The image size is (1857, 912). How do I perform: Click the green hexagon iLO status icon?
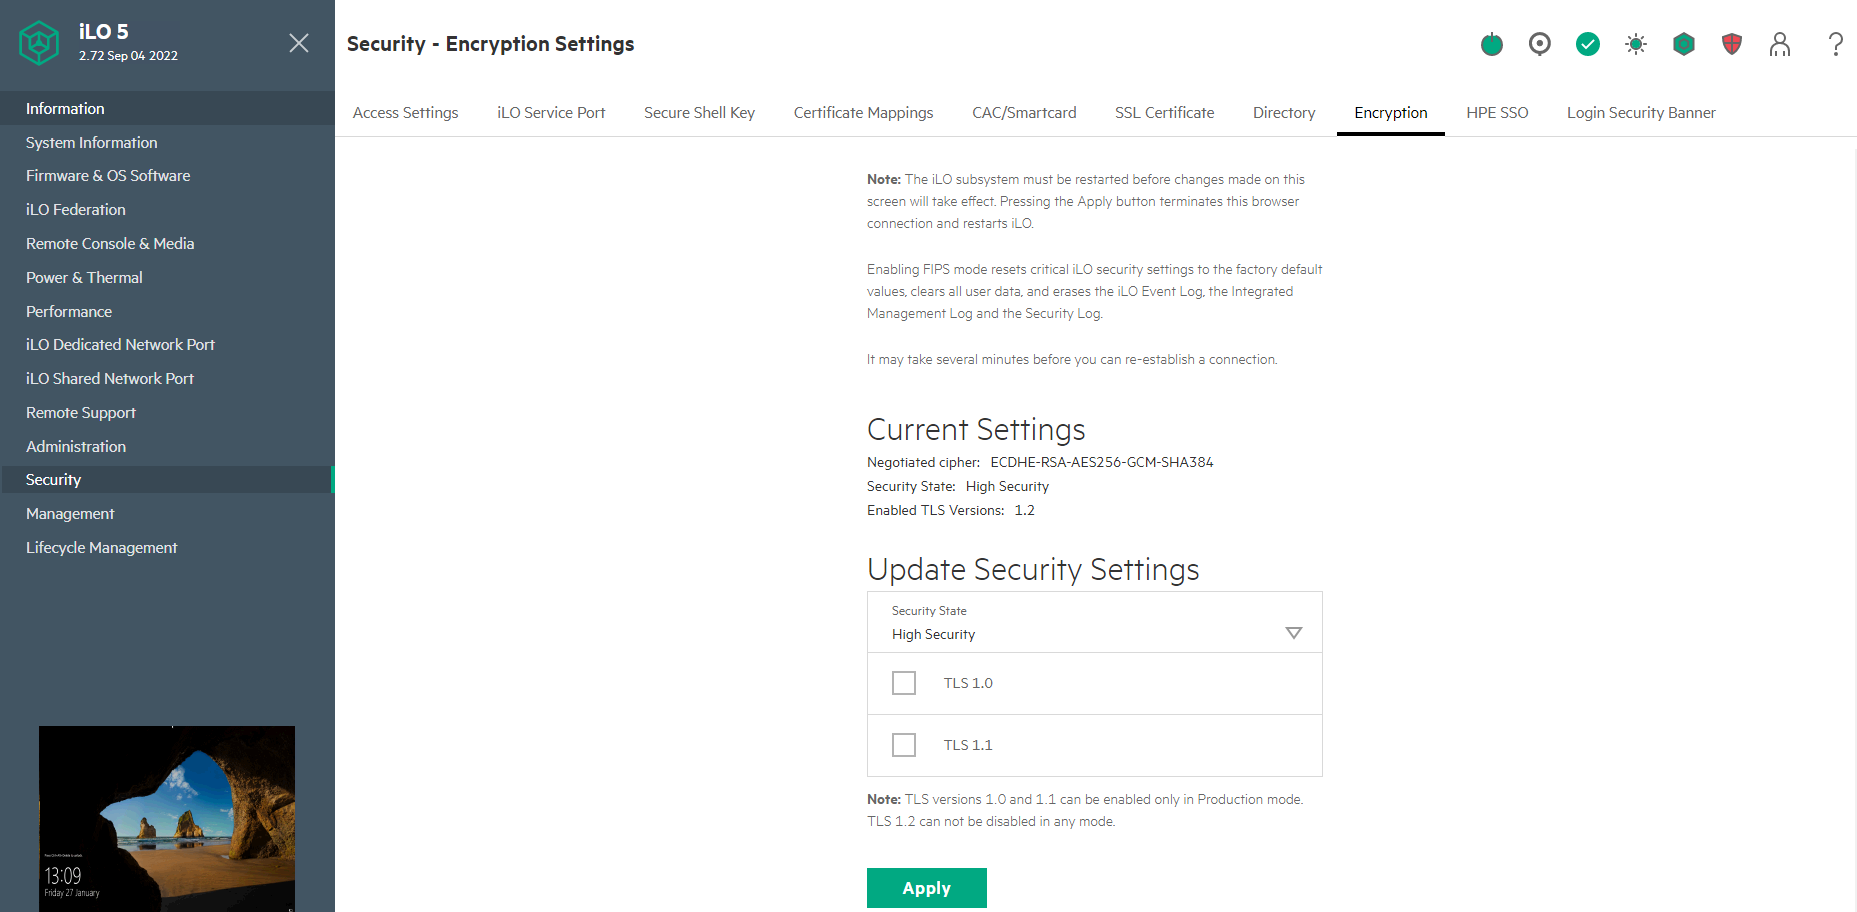pyautogui.click(x=1683, y=44)
